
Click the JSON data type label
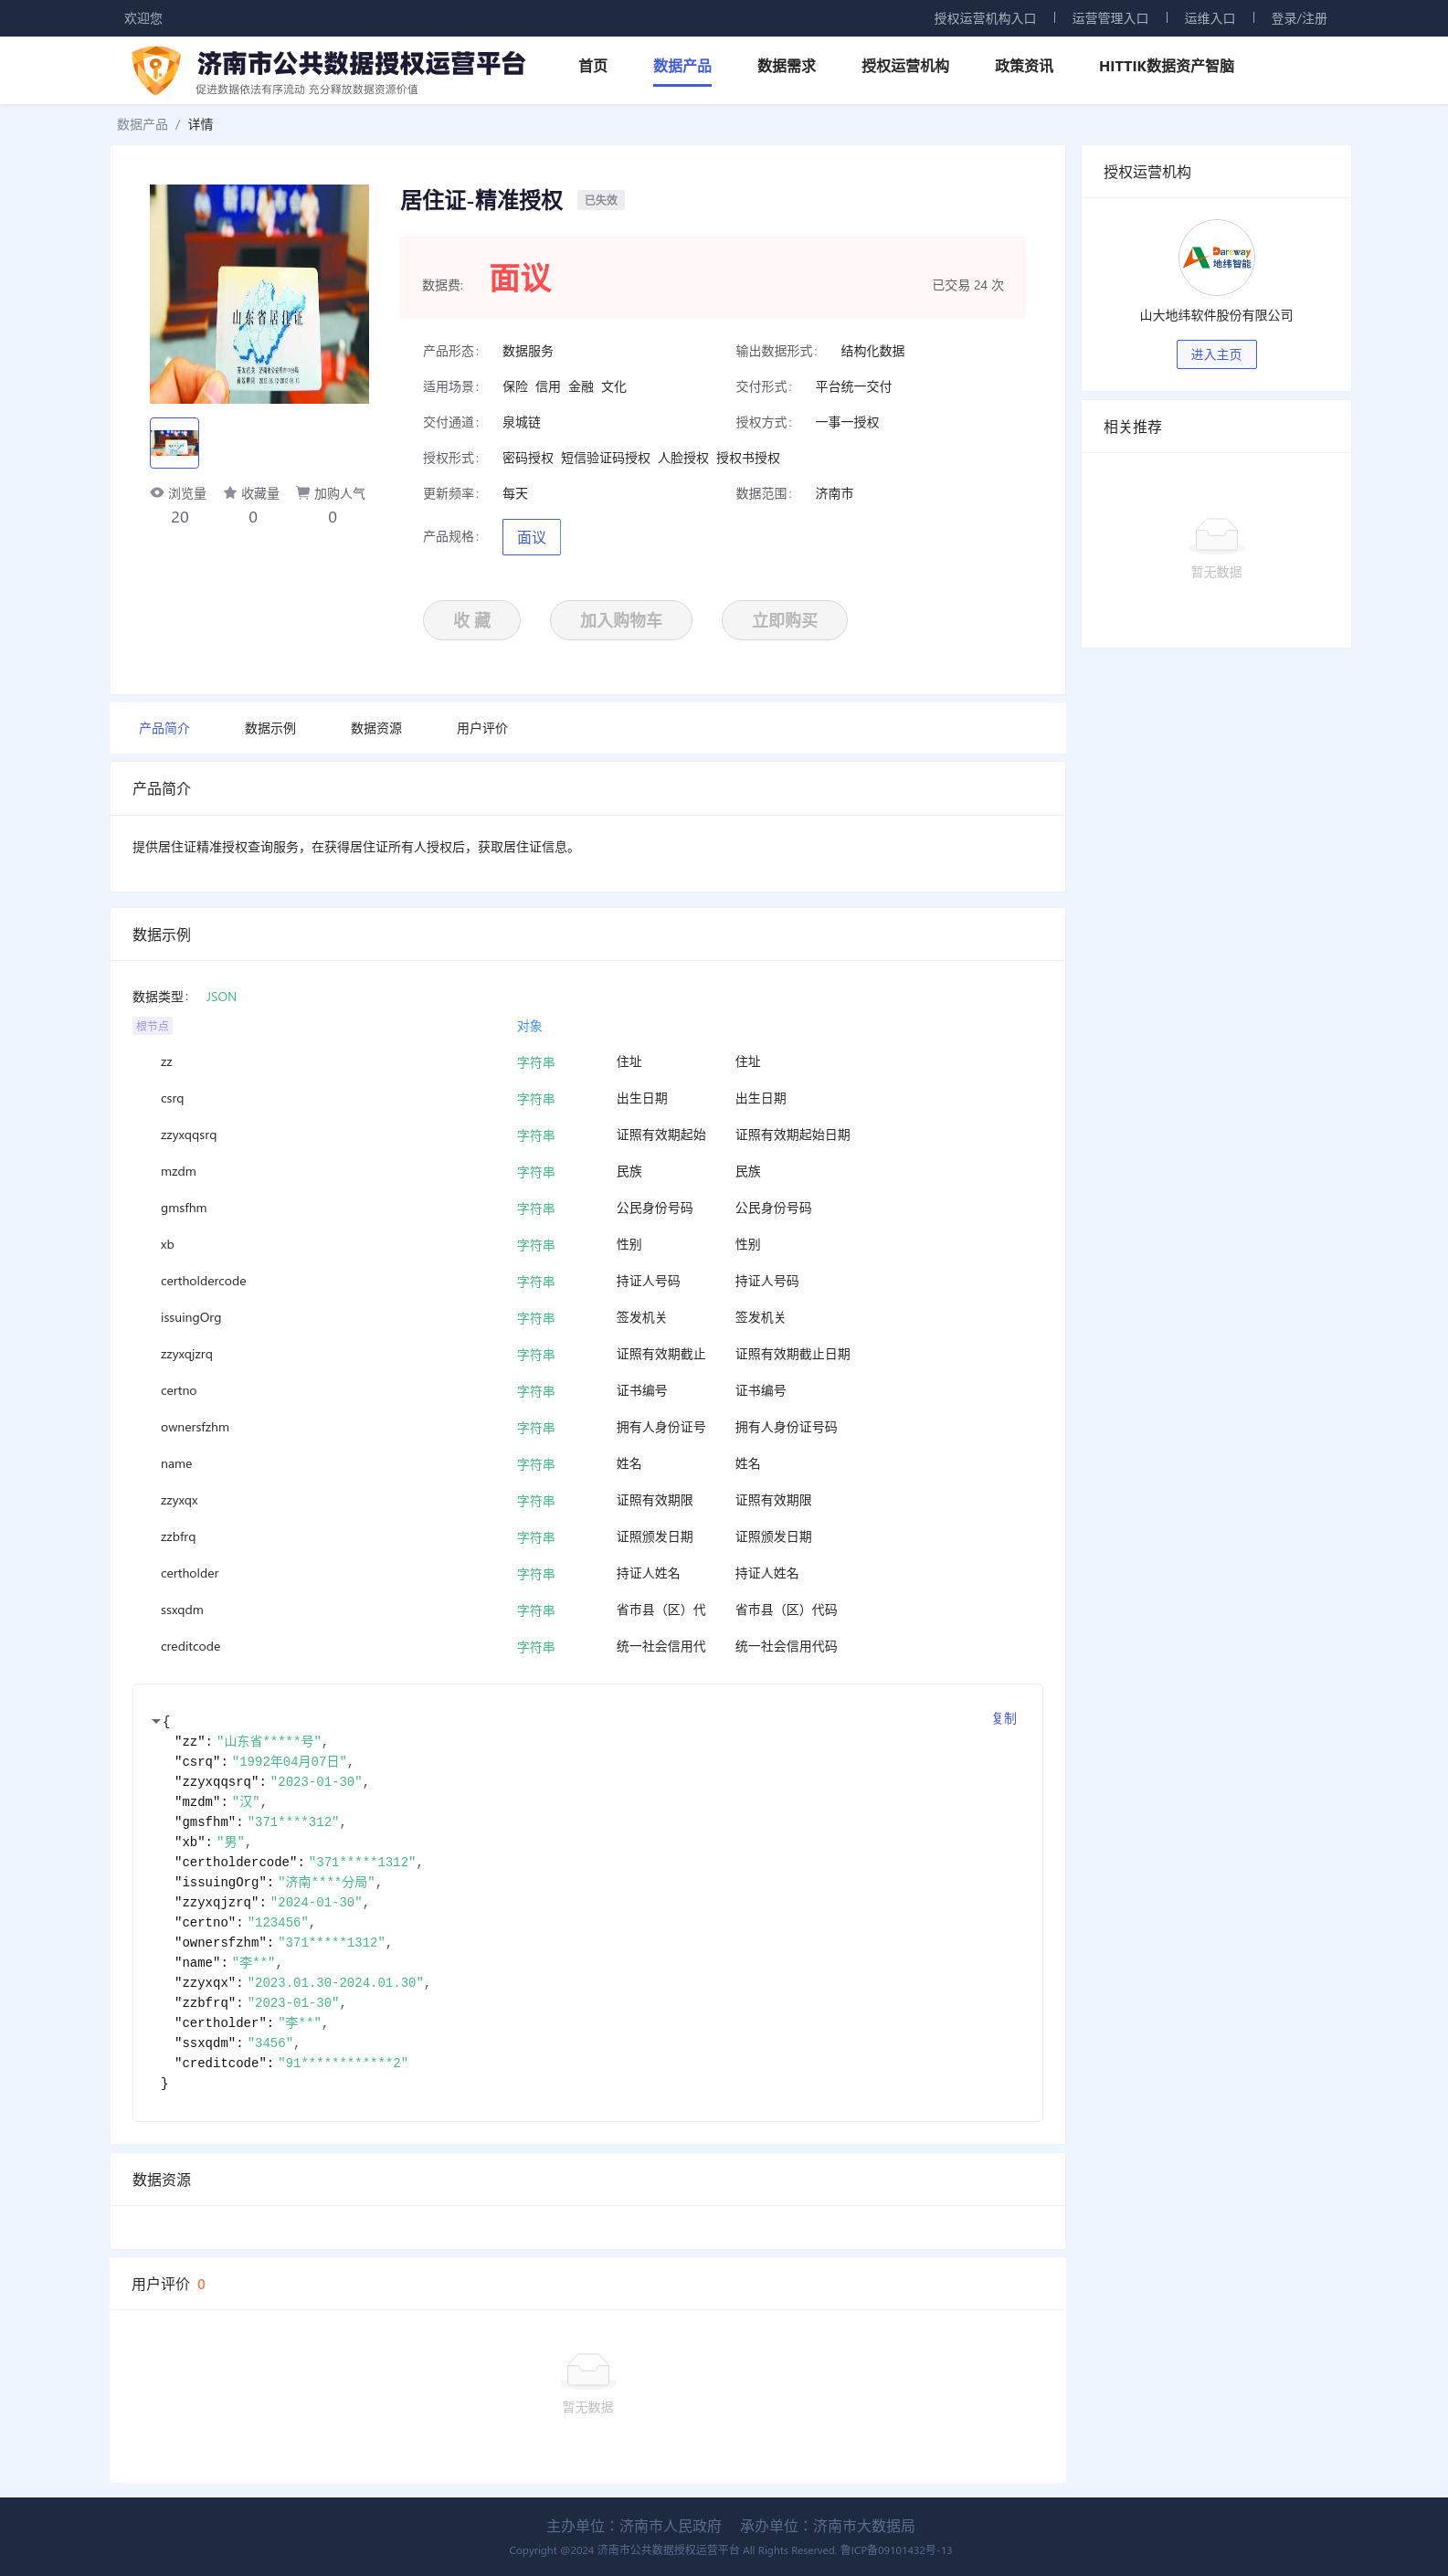point(221,997)
